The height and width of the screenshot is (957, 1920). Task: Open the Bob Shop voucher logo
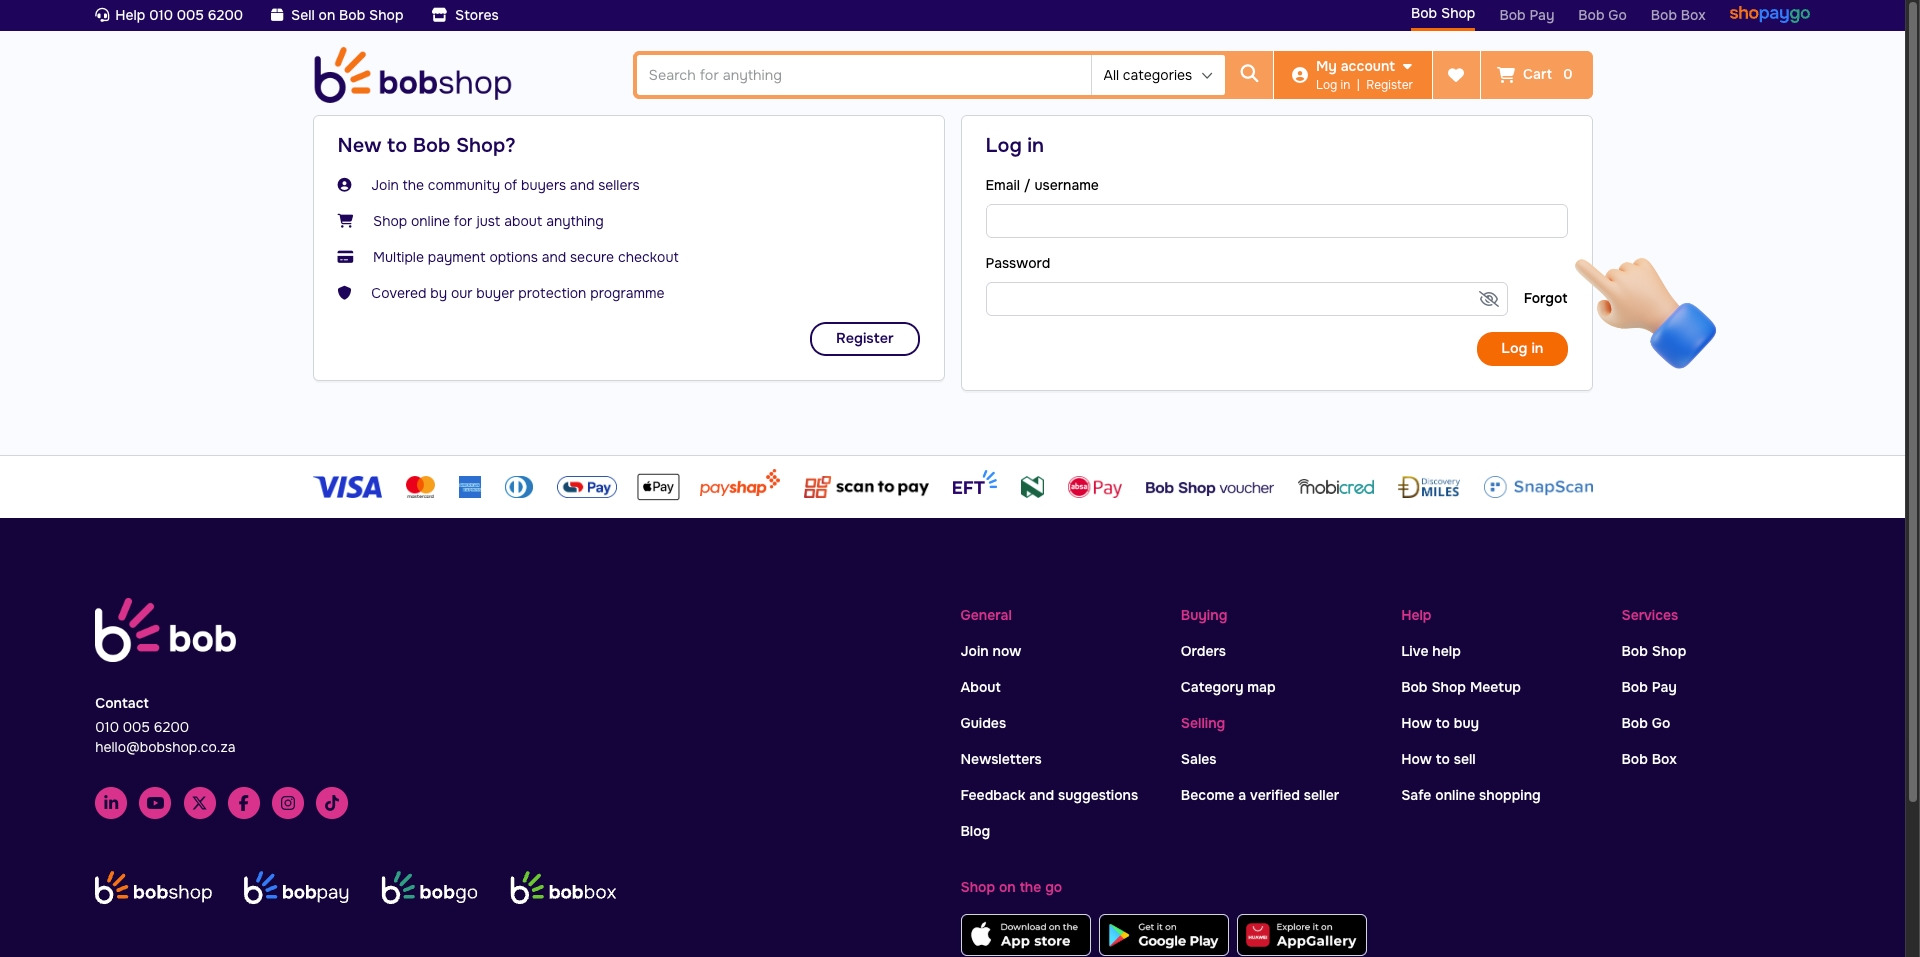(1209, 488)
